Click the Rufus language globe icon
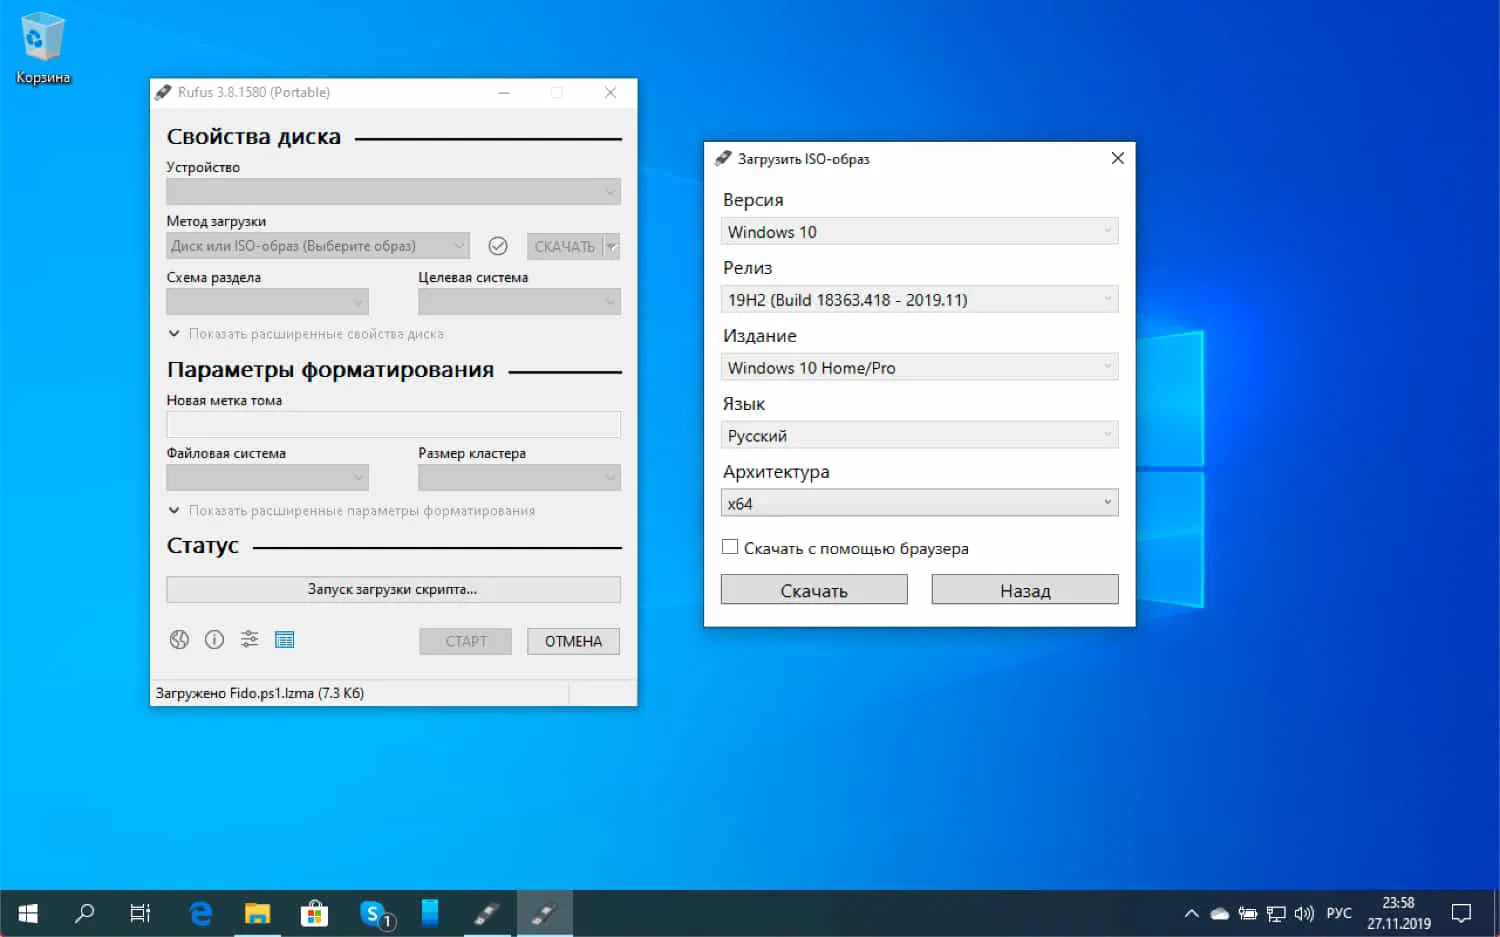The image size is (1500, 937). coord(179,640)
